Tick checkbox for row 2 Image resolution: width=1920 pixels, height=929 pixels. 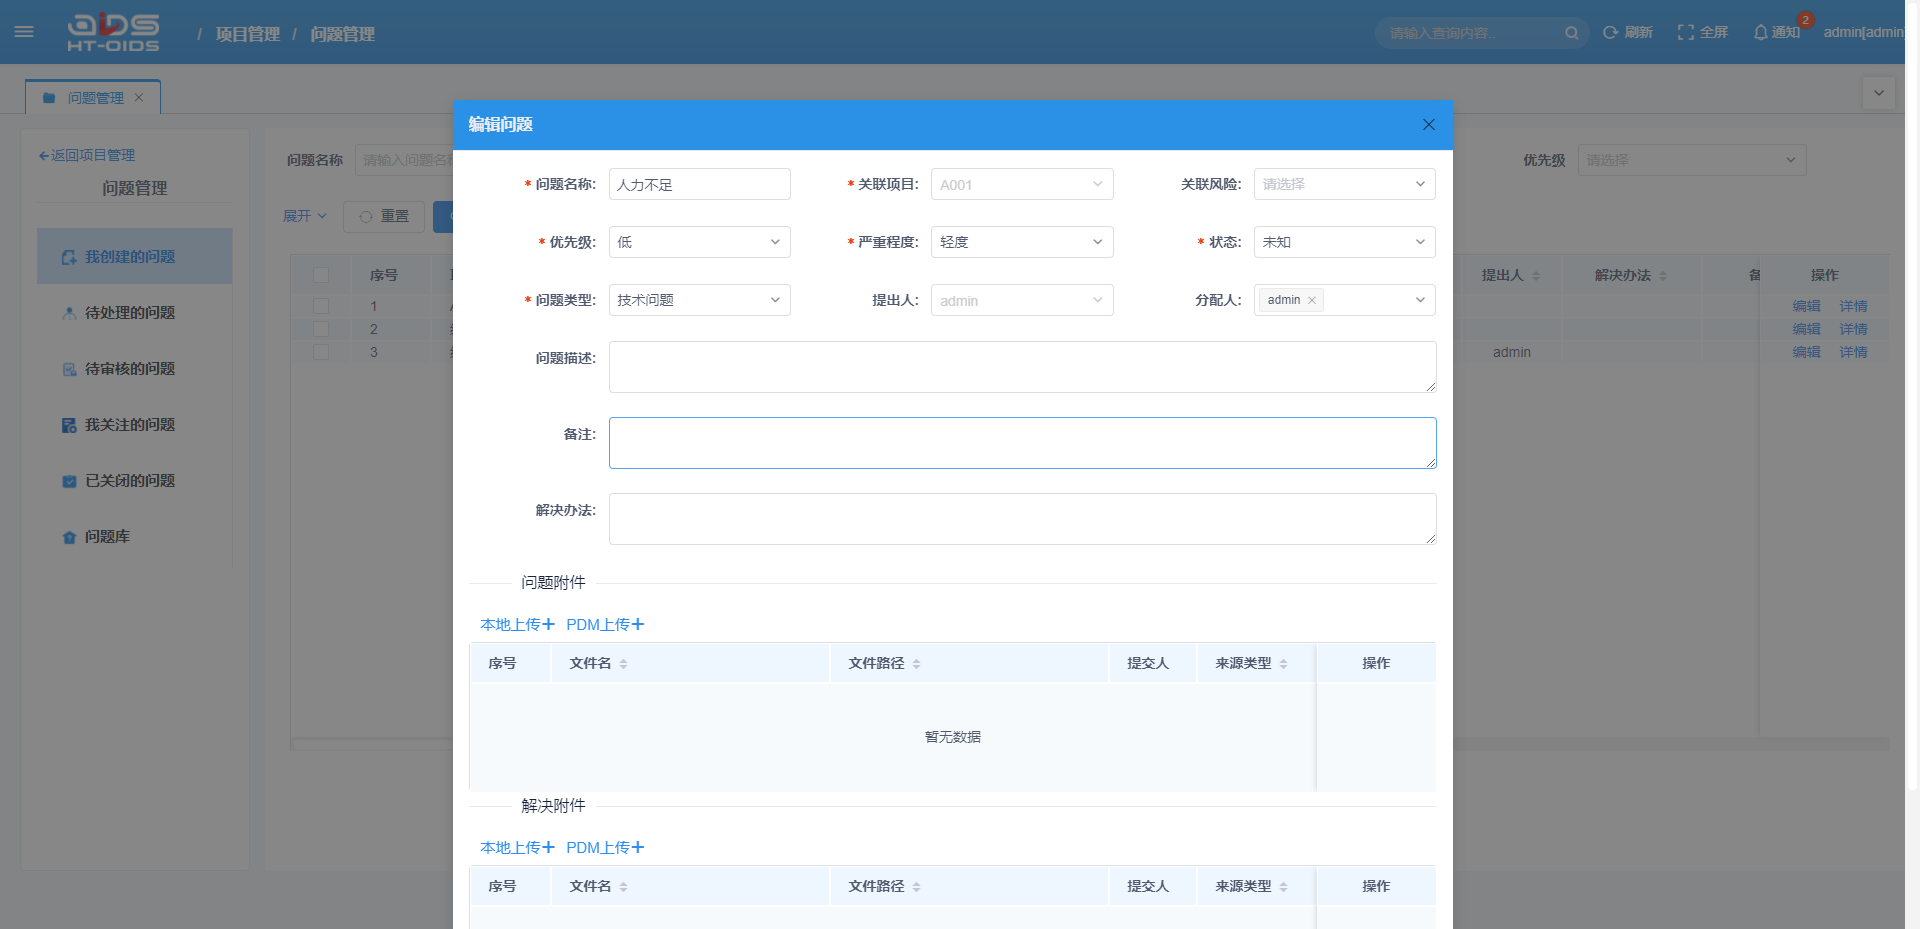pos(321,329)
